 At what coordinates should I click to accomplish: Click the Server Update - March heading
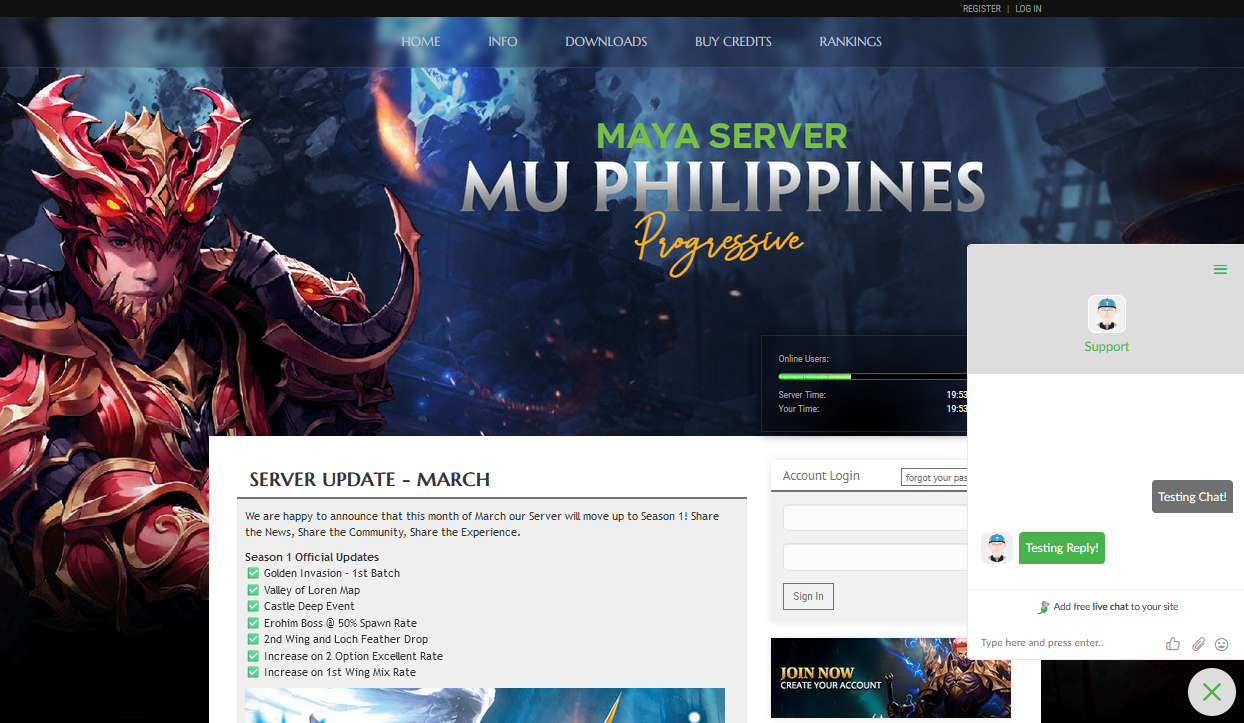(370, 479)
